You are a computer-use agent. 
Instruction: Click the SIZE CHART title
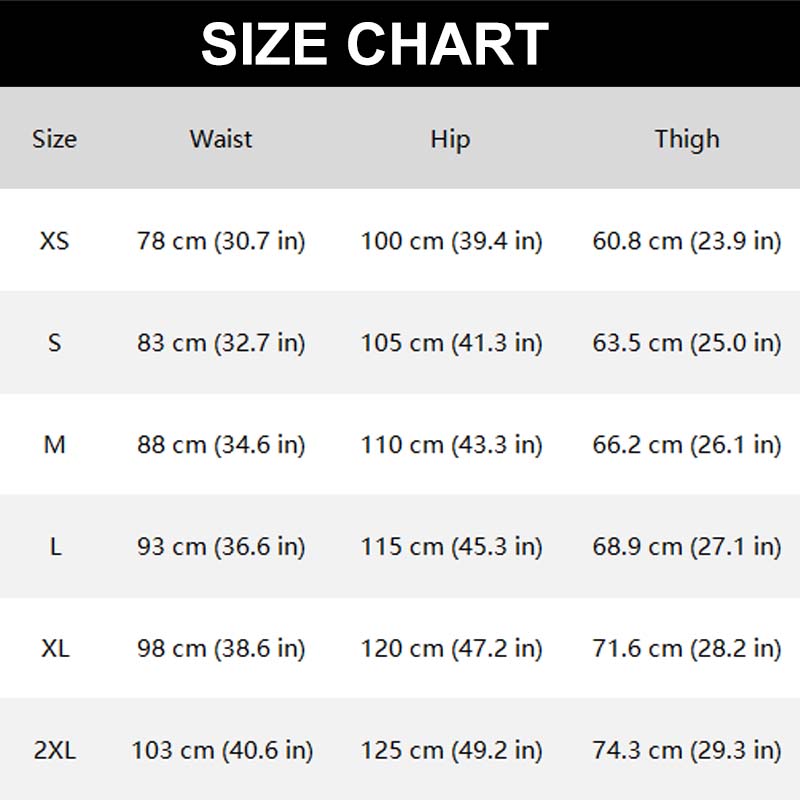(374, 44)
